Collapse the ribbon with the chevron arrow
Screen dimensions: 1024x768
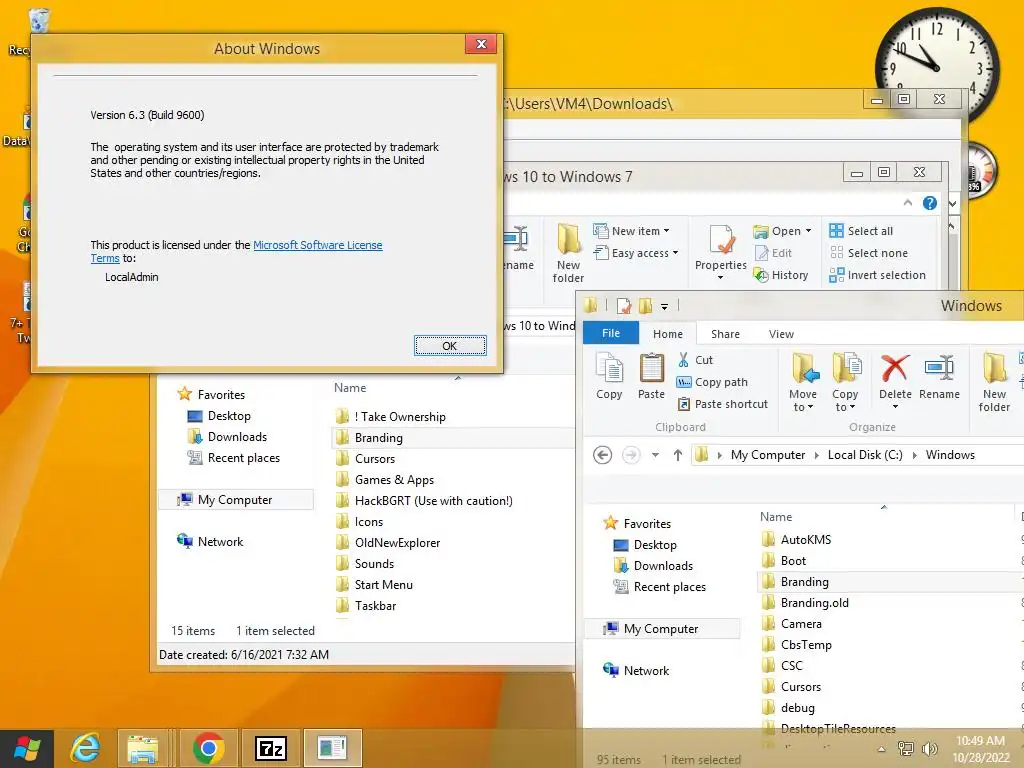click(908, 203)
